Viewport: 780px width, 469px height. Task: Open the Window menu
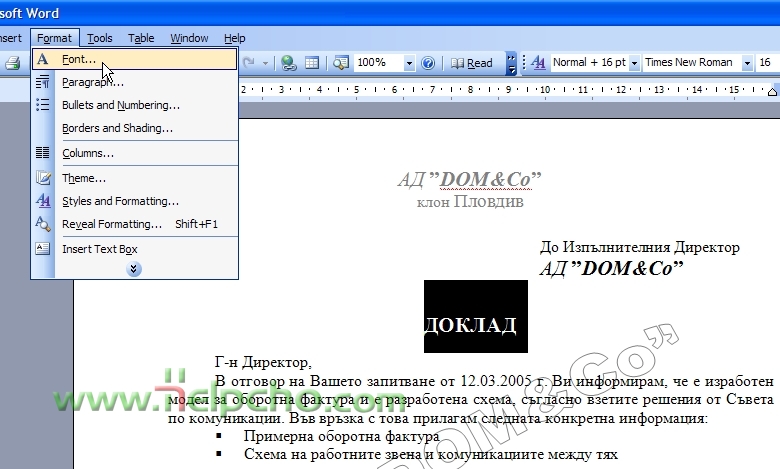pyautogui.click(x=189, y=38)
